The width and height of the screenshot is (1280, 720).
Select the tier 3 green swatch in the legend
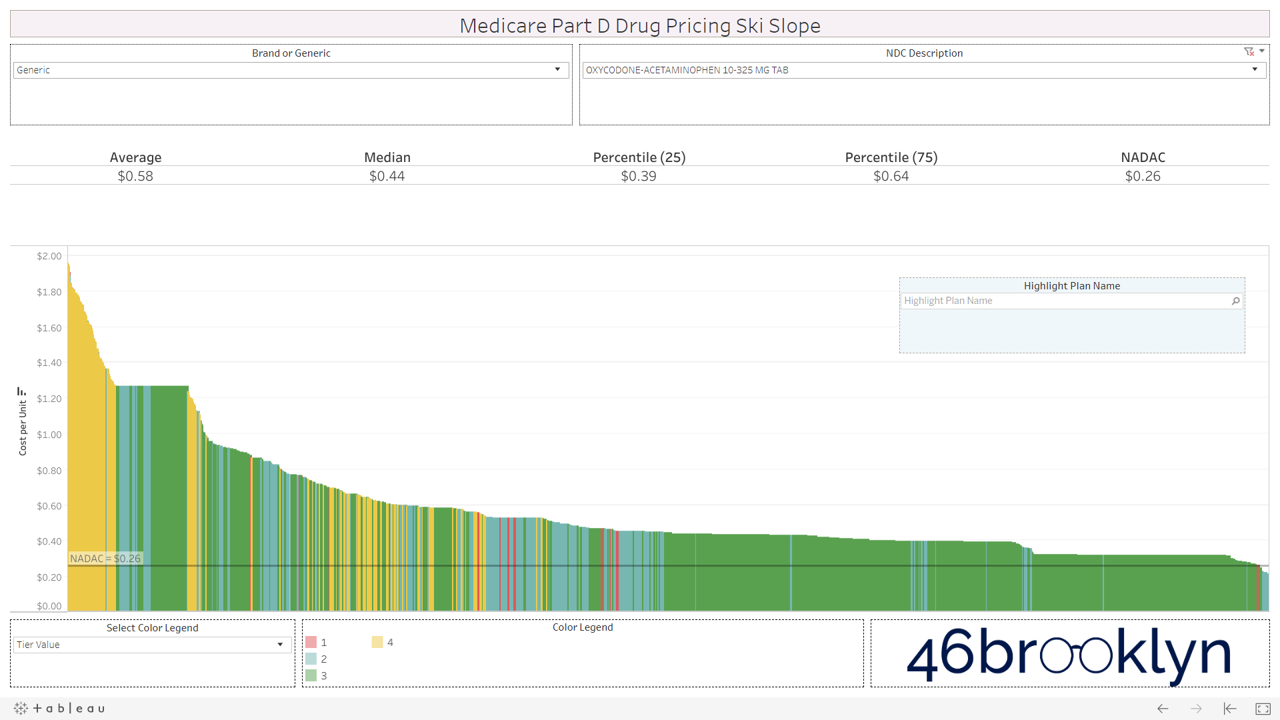[311, 676]
